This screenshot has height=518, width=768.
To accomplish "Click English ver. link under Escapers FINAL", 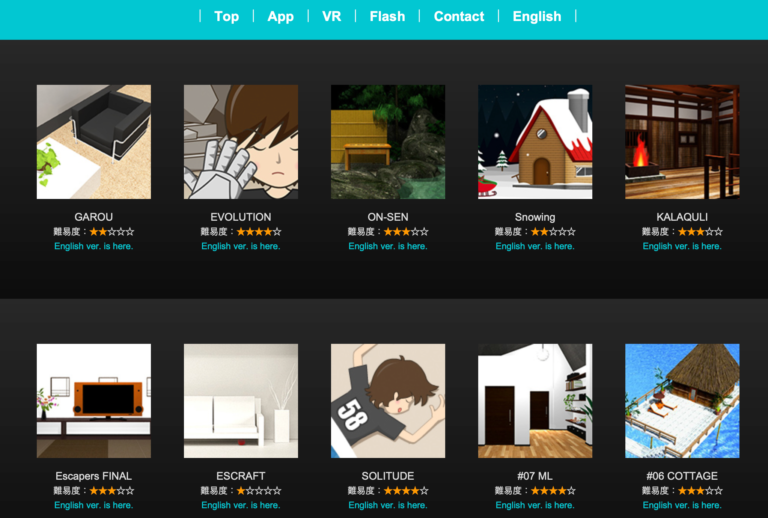I will point(94,505).
